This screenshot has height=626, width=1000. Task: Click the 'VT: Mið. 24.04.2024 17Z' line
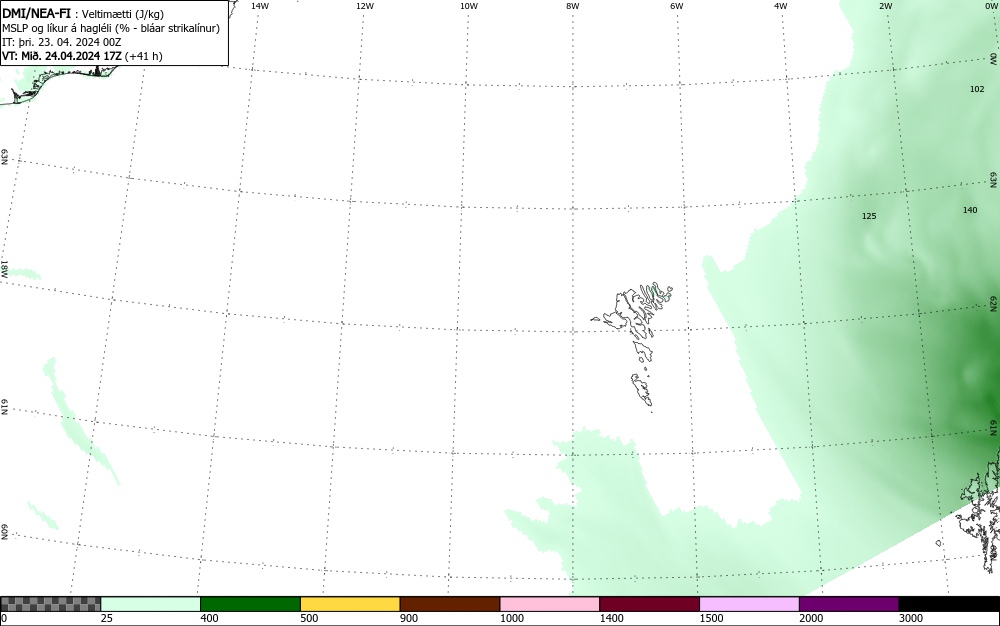82,56
